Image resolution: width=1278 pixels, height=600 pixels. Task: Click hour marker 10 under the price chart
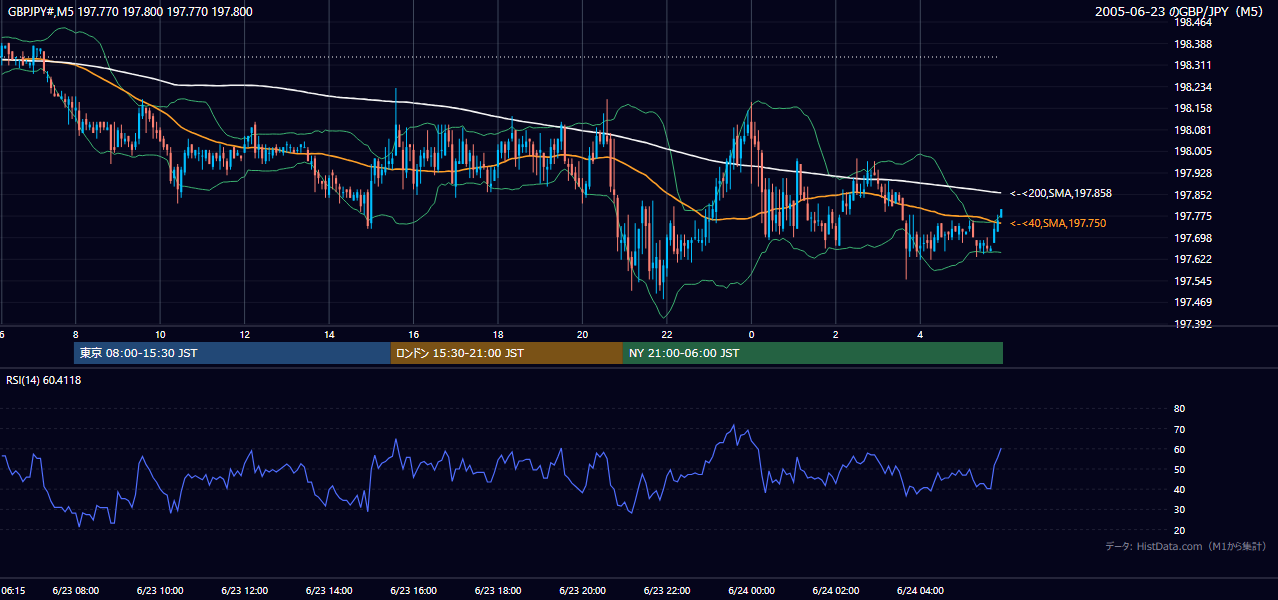click(160, 335)
